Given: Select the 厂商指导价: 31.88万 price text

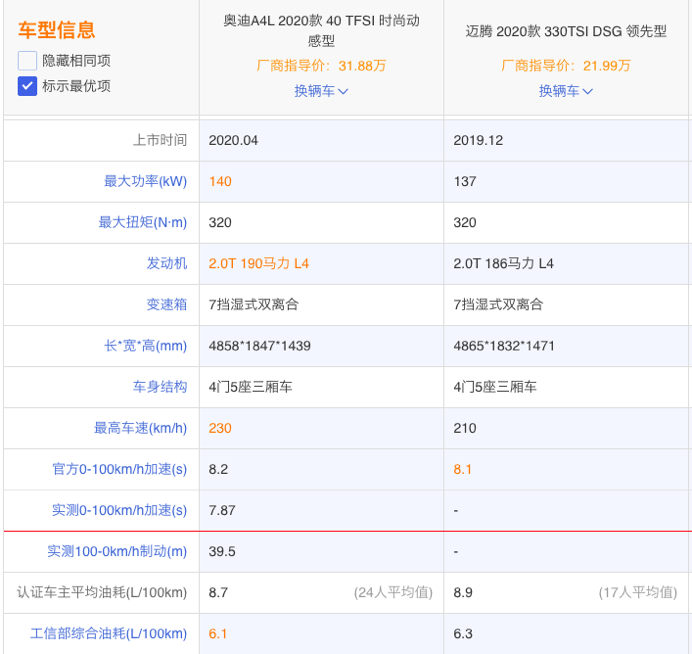Looking at the screenshot, I should pos(321,66).
